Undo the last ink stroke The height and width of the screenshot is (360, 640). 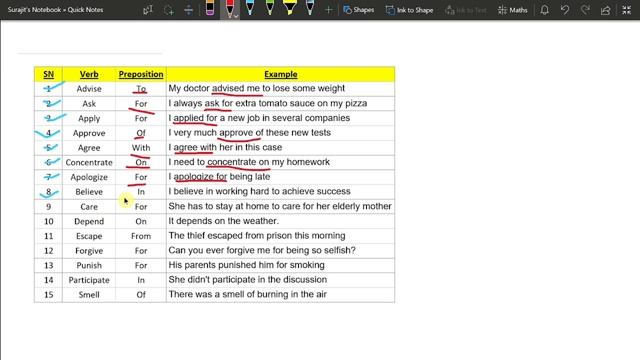click(x=565, y=10)
